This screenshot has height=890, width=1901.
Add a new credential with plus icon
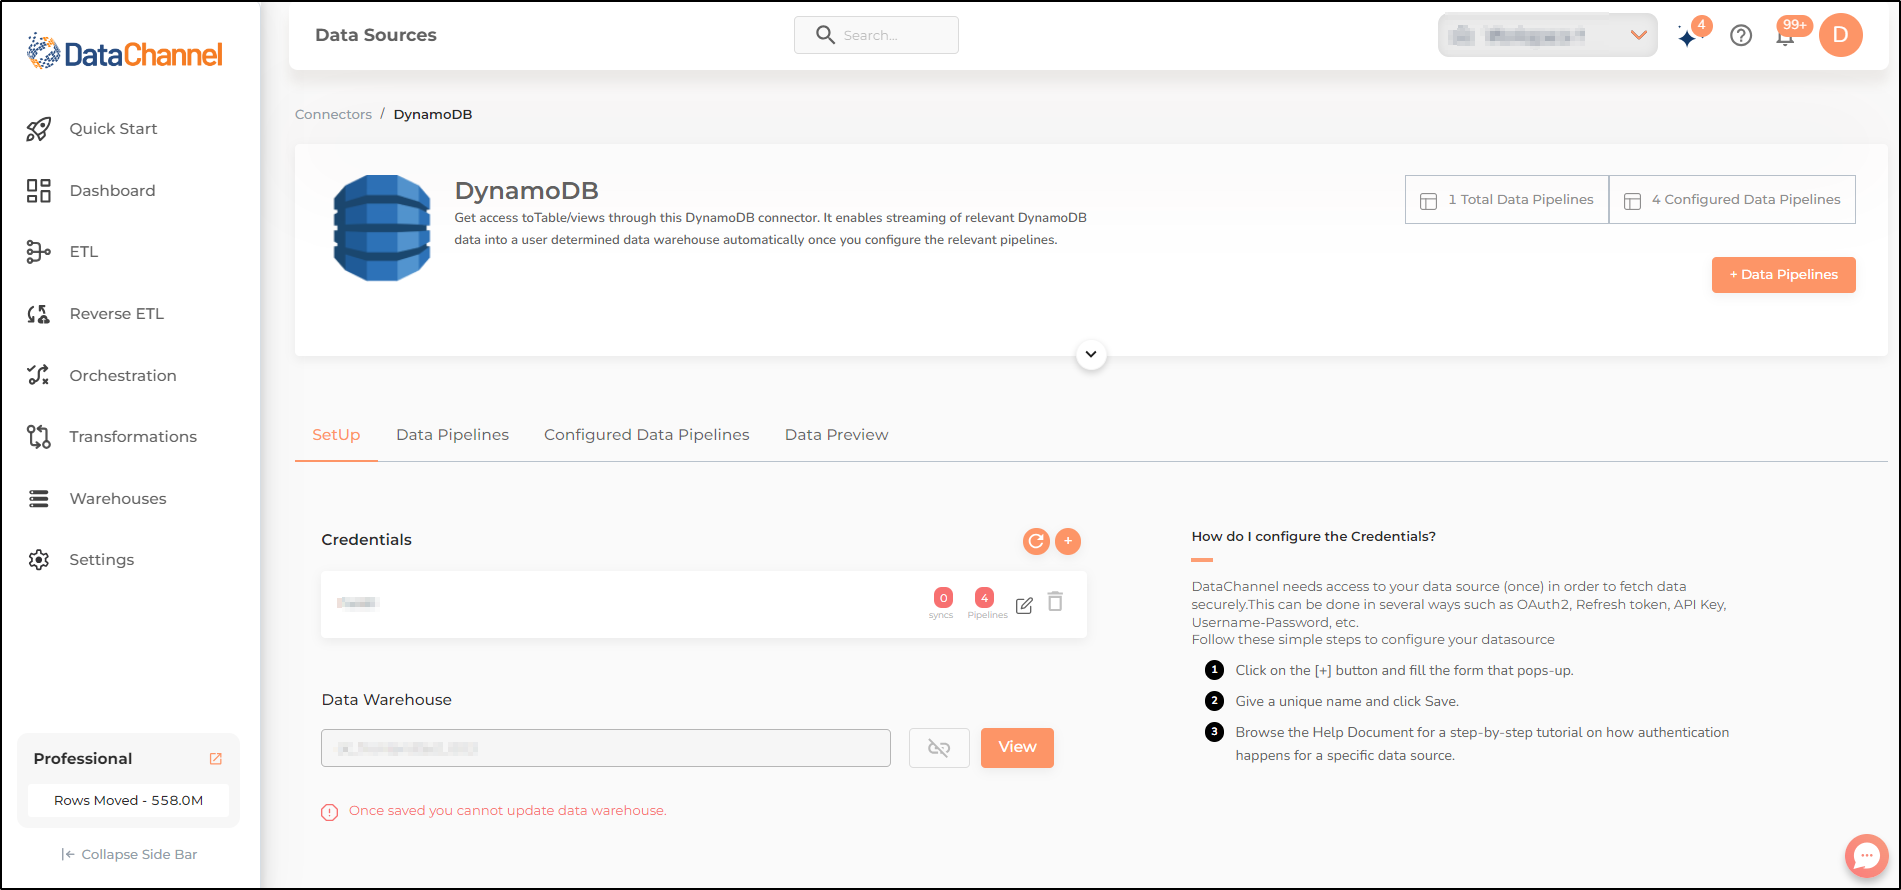(1068, 541)
